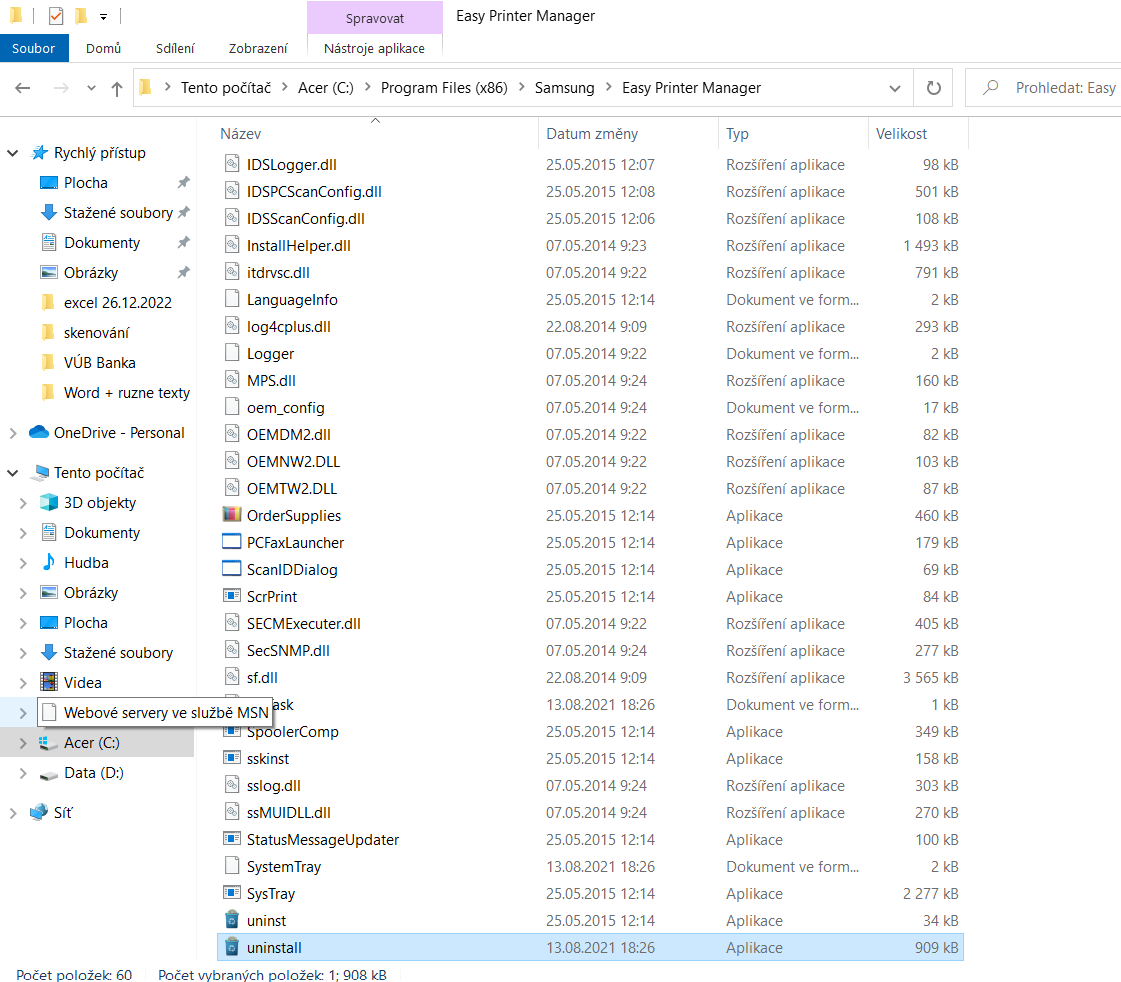1121x982 pixels.
Task: Click the ScrPrint application icon
Action: click(232, 595)
